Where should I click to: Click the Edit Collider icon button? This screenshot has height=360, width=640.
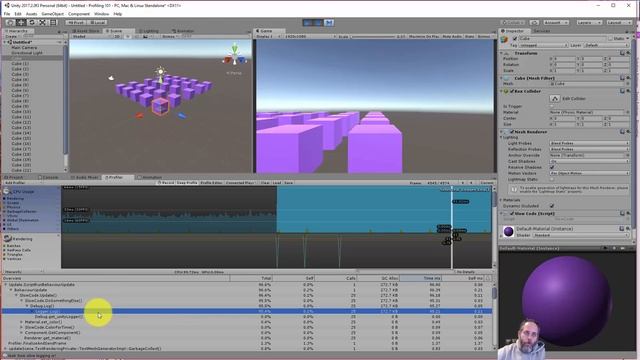pyautogui.click(x=554, y=98)
